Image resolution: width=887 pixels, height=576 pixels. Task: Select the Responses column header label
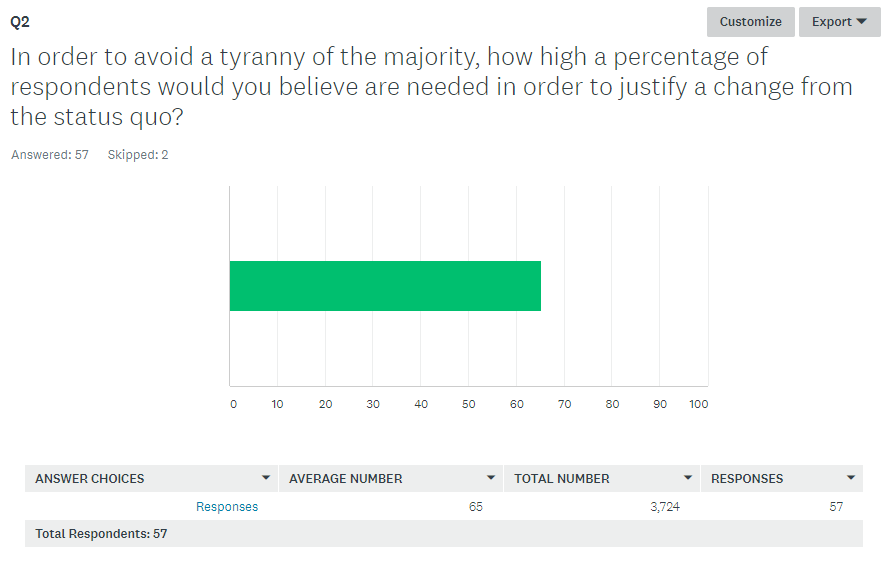pyautogui.click(x=747, y=479)
